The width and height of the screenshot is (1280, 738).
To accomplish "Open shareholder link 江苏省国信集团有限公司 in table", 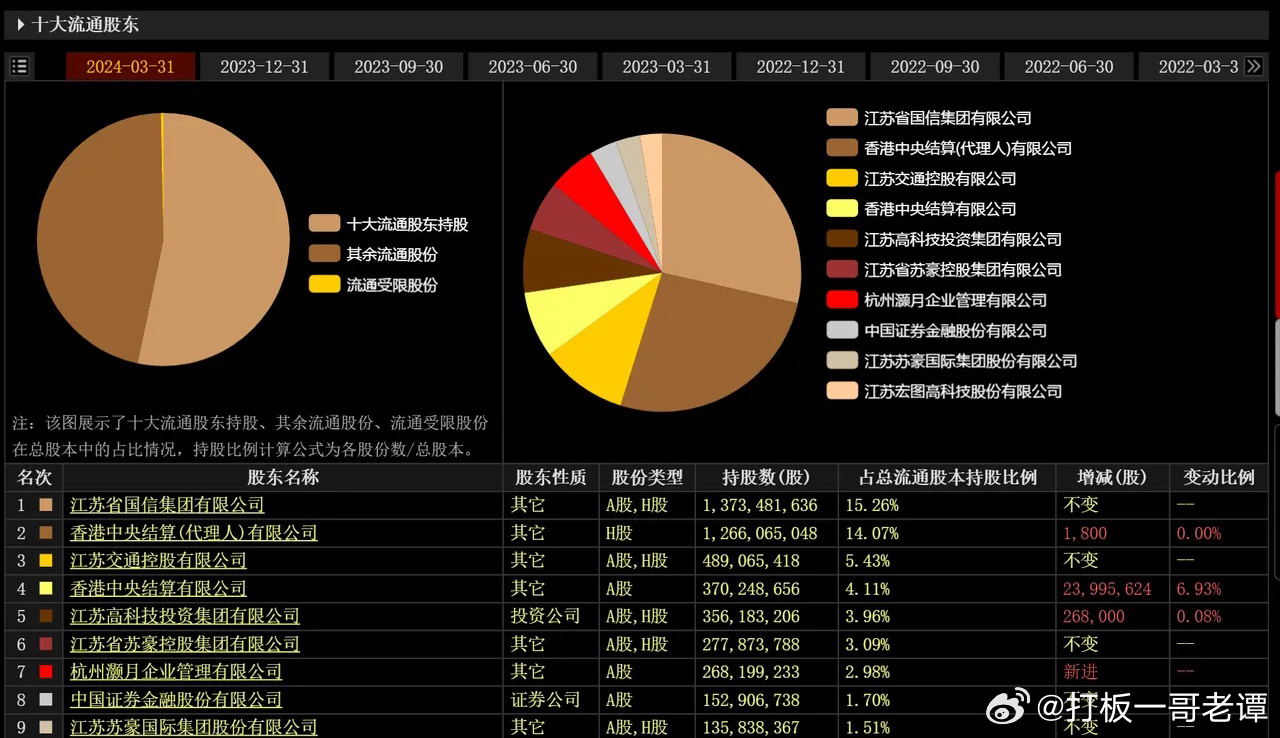I will (x=167, y=505).
